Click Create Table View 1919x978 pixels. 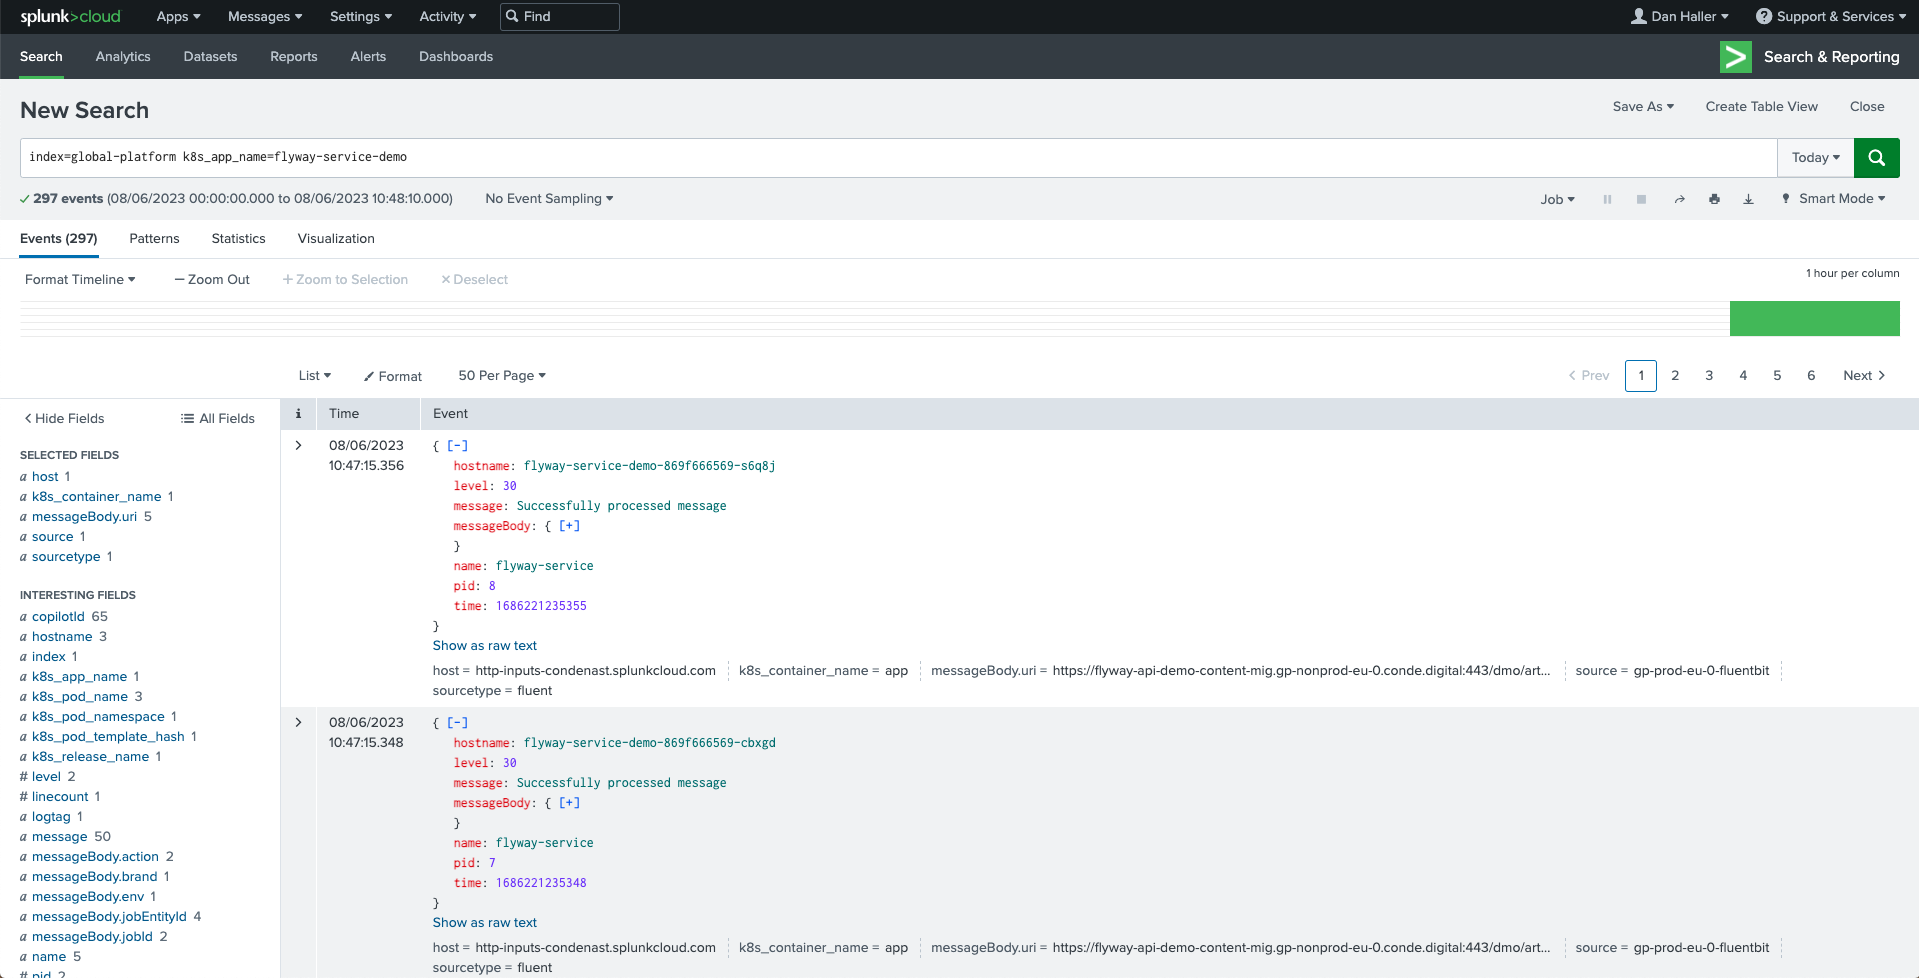tap(1761, 106)
